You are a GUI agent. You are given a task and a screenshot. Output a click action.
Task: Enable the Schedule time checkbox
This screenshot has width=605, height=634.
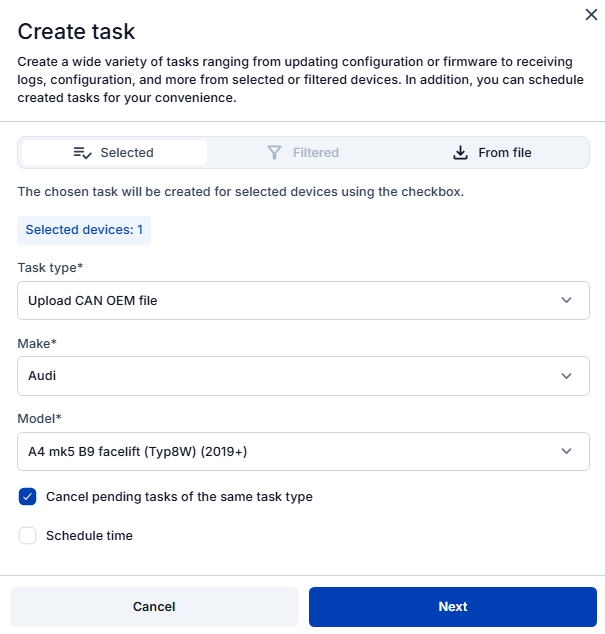pos(28,536)
